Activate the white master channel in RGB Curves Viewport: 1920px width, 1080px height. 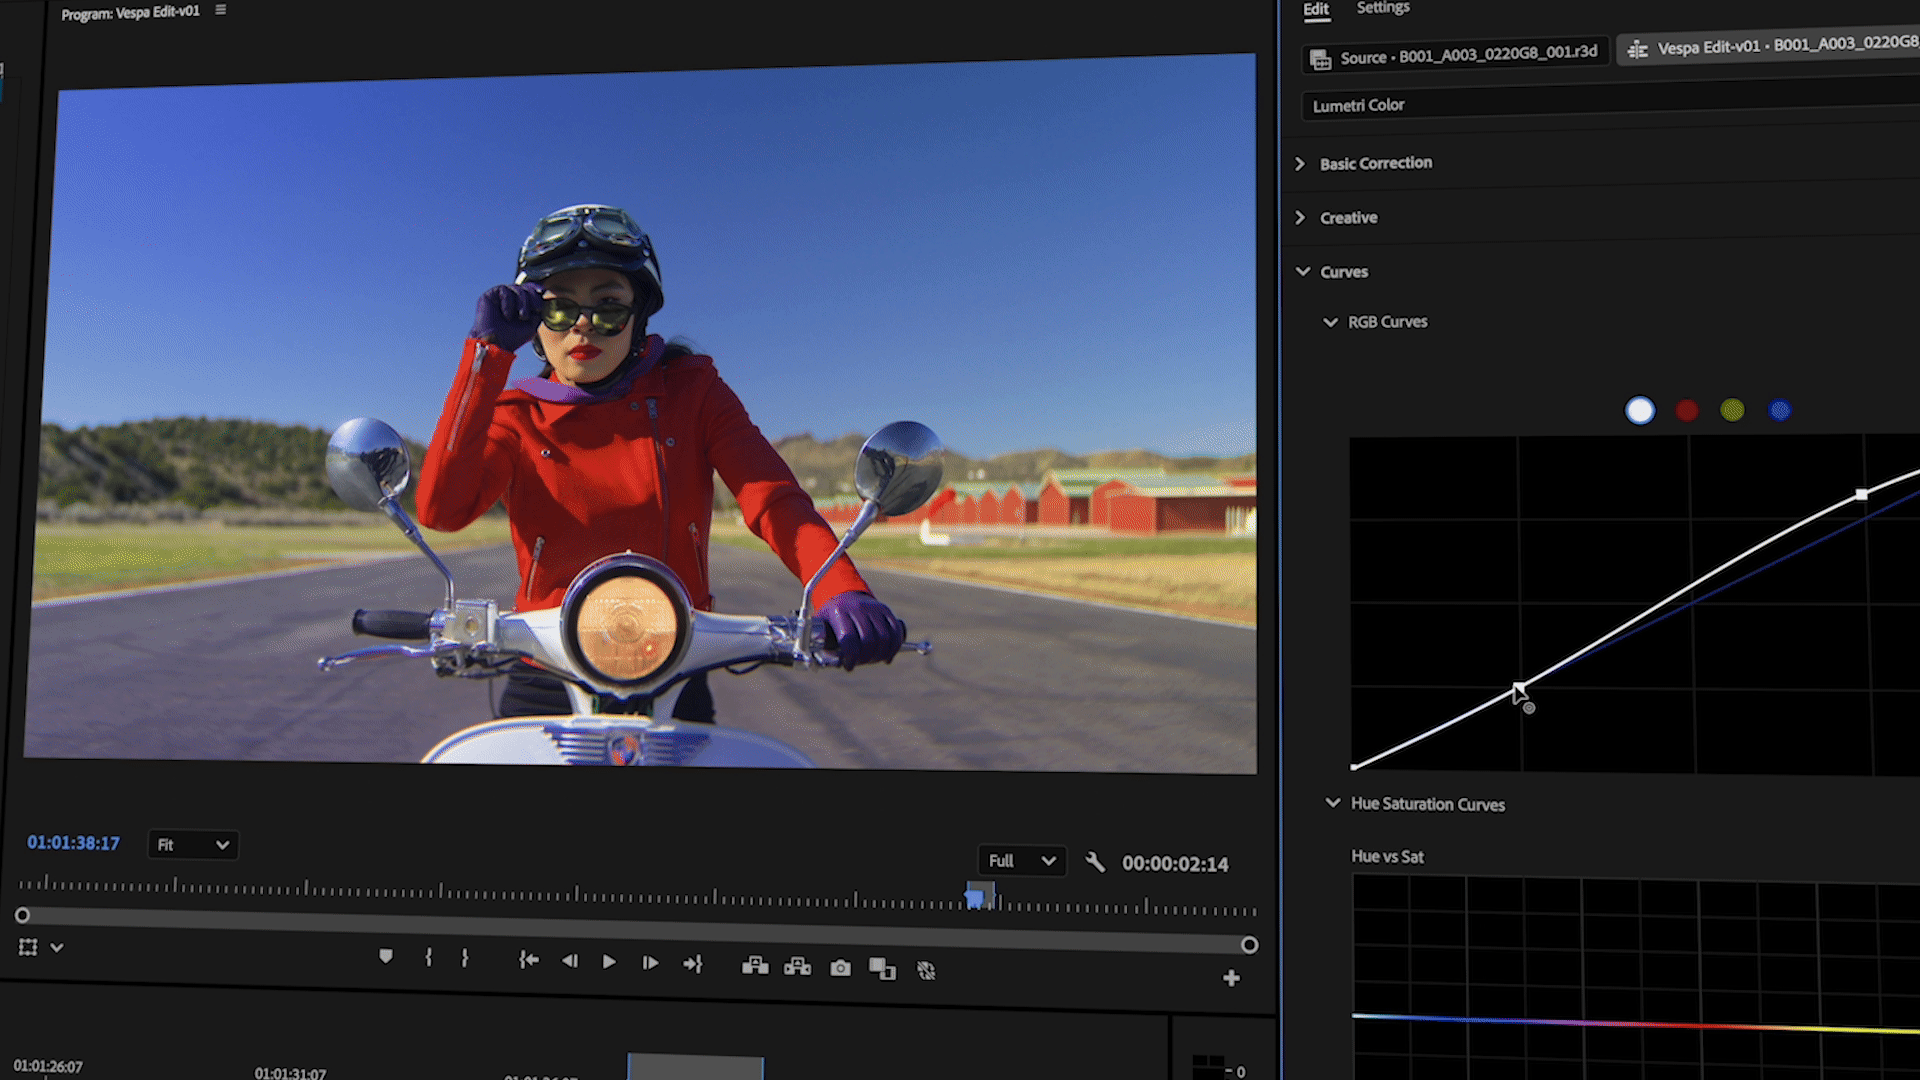point(1640,410)
